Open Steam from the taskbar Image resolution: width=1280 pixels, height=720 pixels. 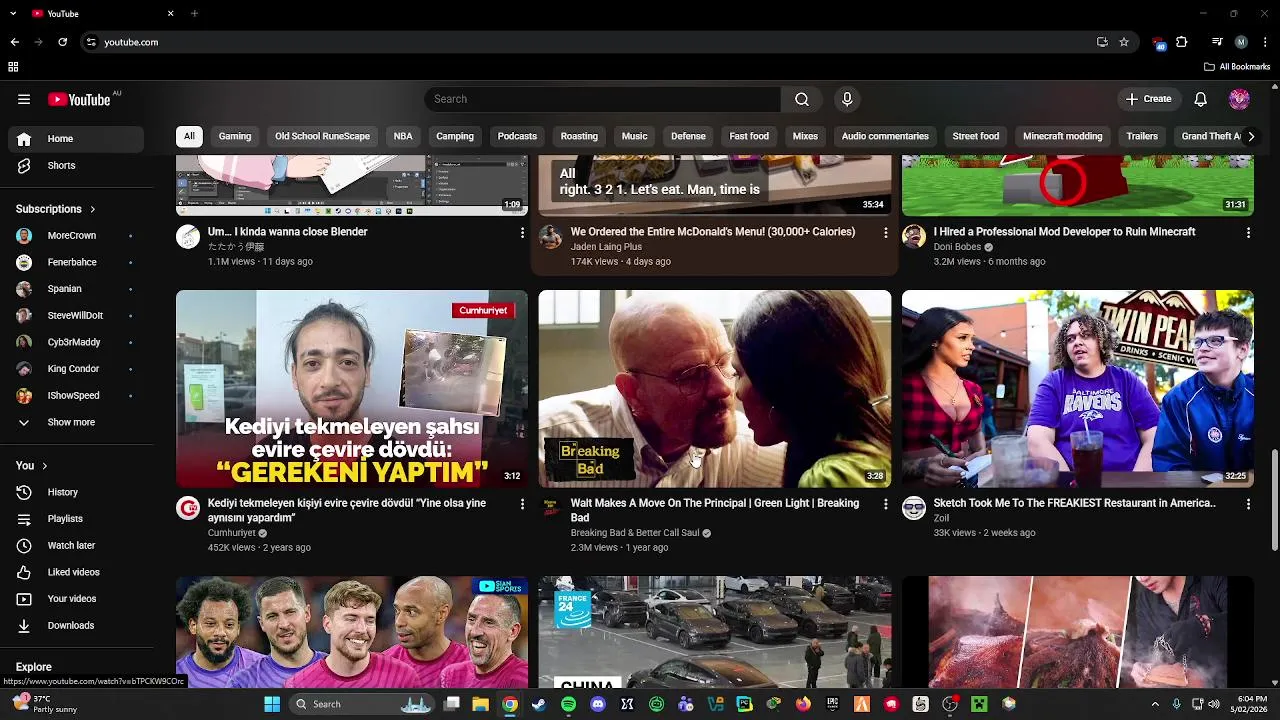coord(539,704)
